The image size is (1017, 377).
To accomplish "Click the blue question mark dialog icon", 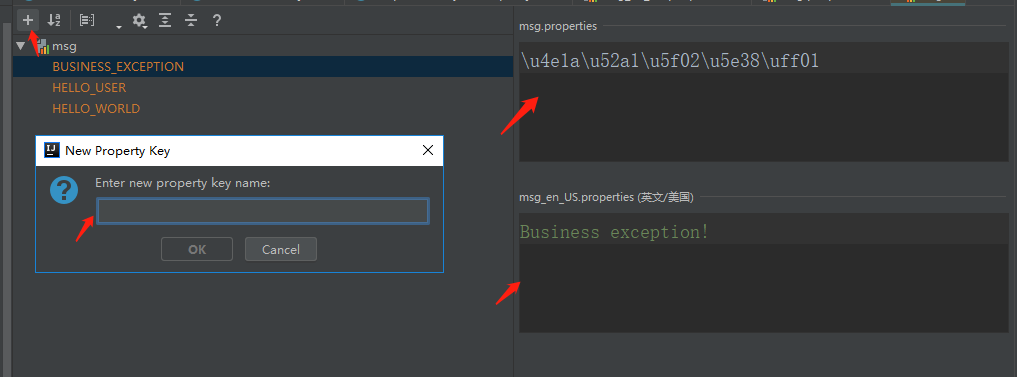I will [x=64, y=190].
